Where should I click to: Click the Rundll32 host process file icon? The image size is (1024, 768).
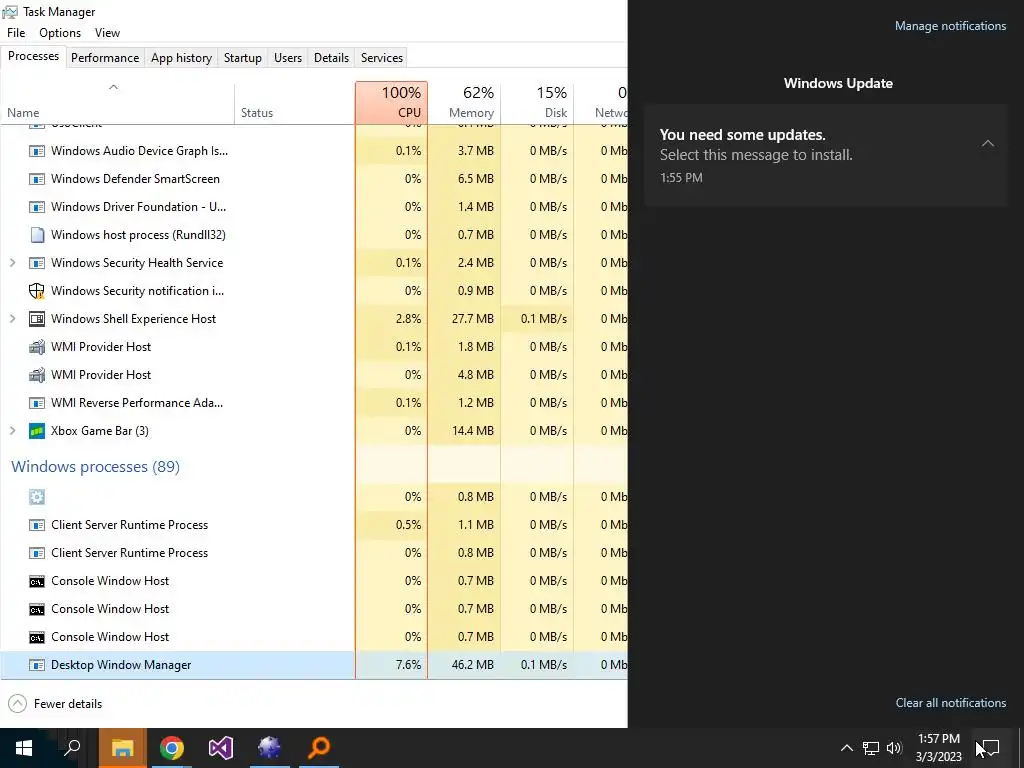coord(37,235)
